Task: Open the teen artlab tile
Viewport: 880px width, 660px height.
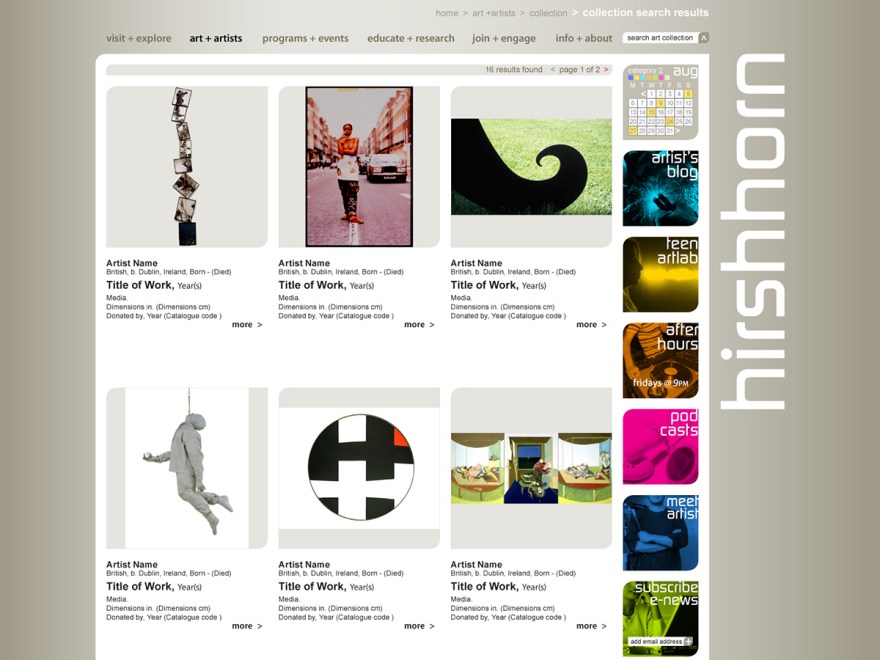Action: pos(661,274)
